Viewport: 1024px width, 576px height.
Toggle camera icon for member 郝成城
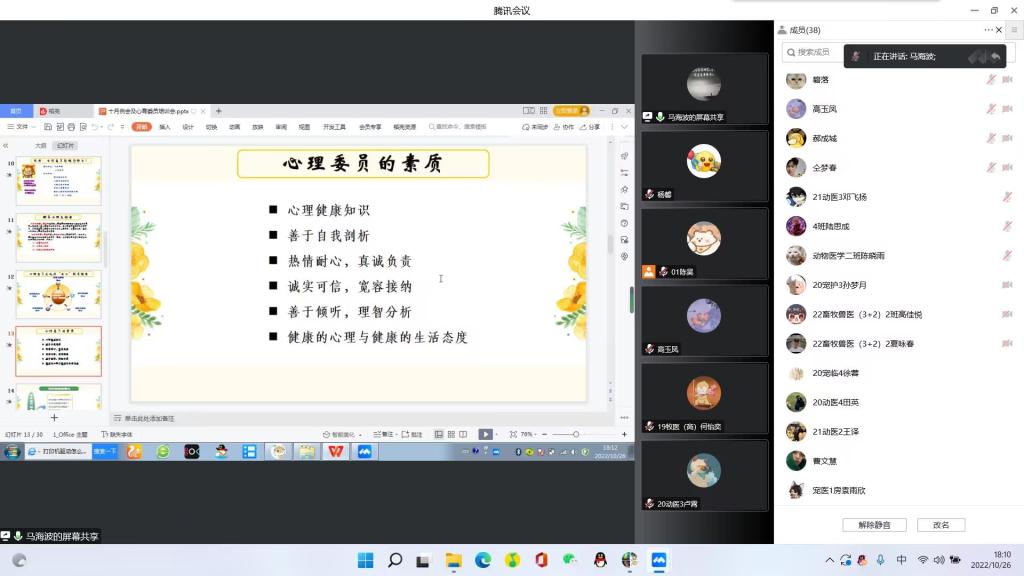pyautogui.click(x=1007, y=138)
